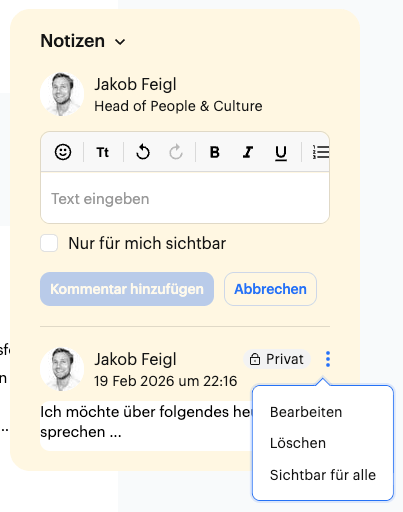Viewport: 403px width, 512px height.
Task: Click the Tt text size icon
Action: 103,152
